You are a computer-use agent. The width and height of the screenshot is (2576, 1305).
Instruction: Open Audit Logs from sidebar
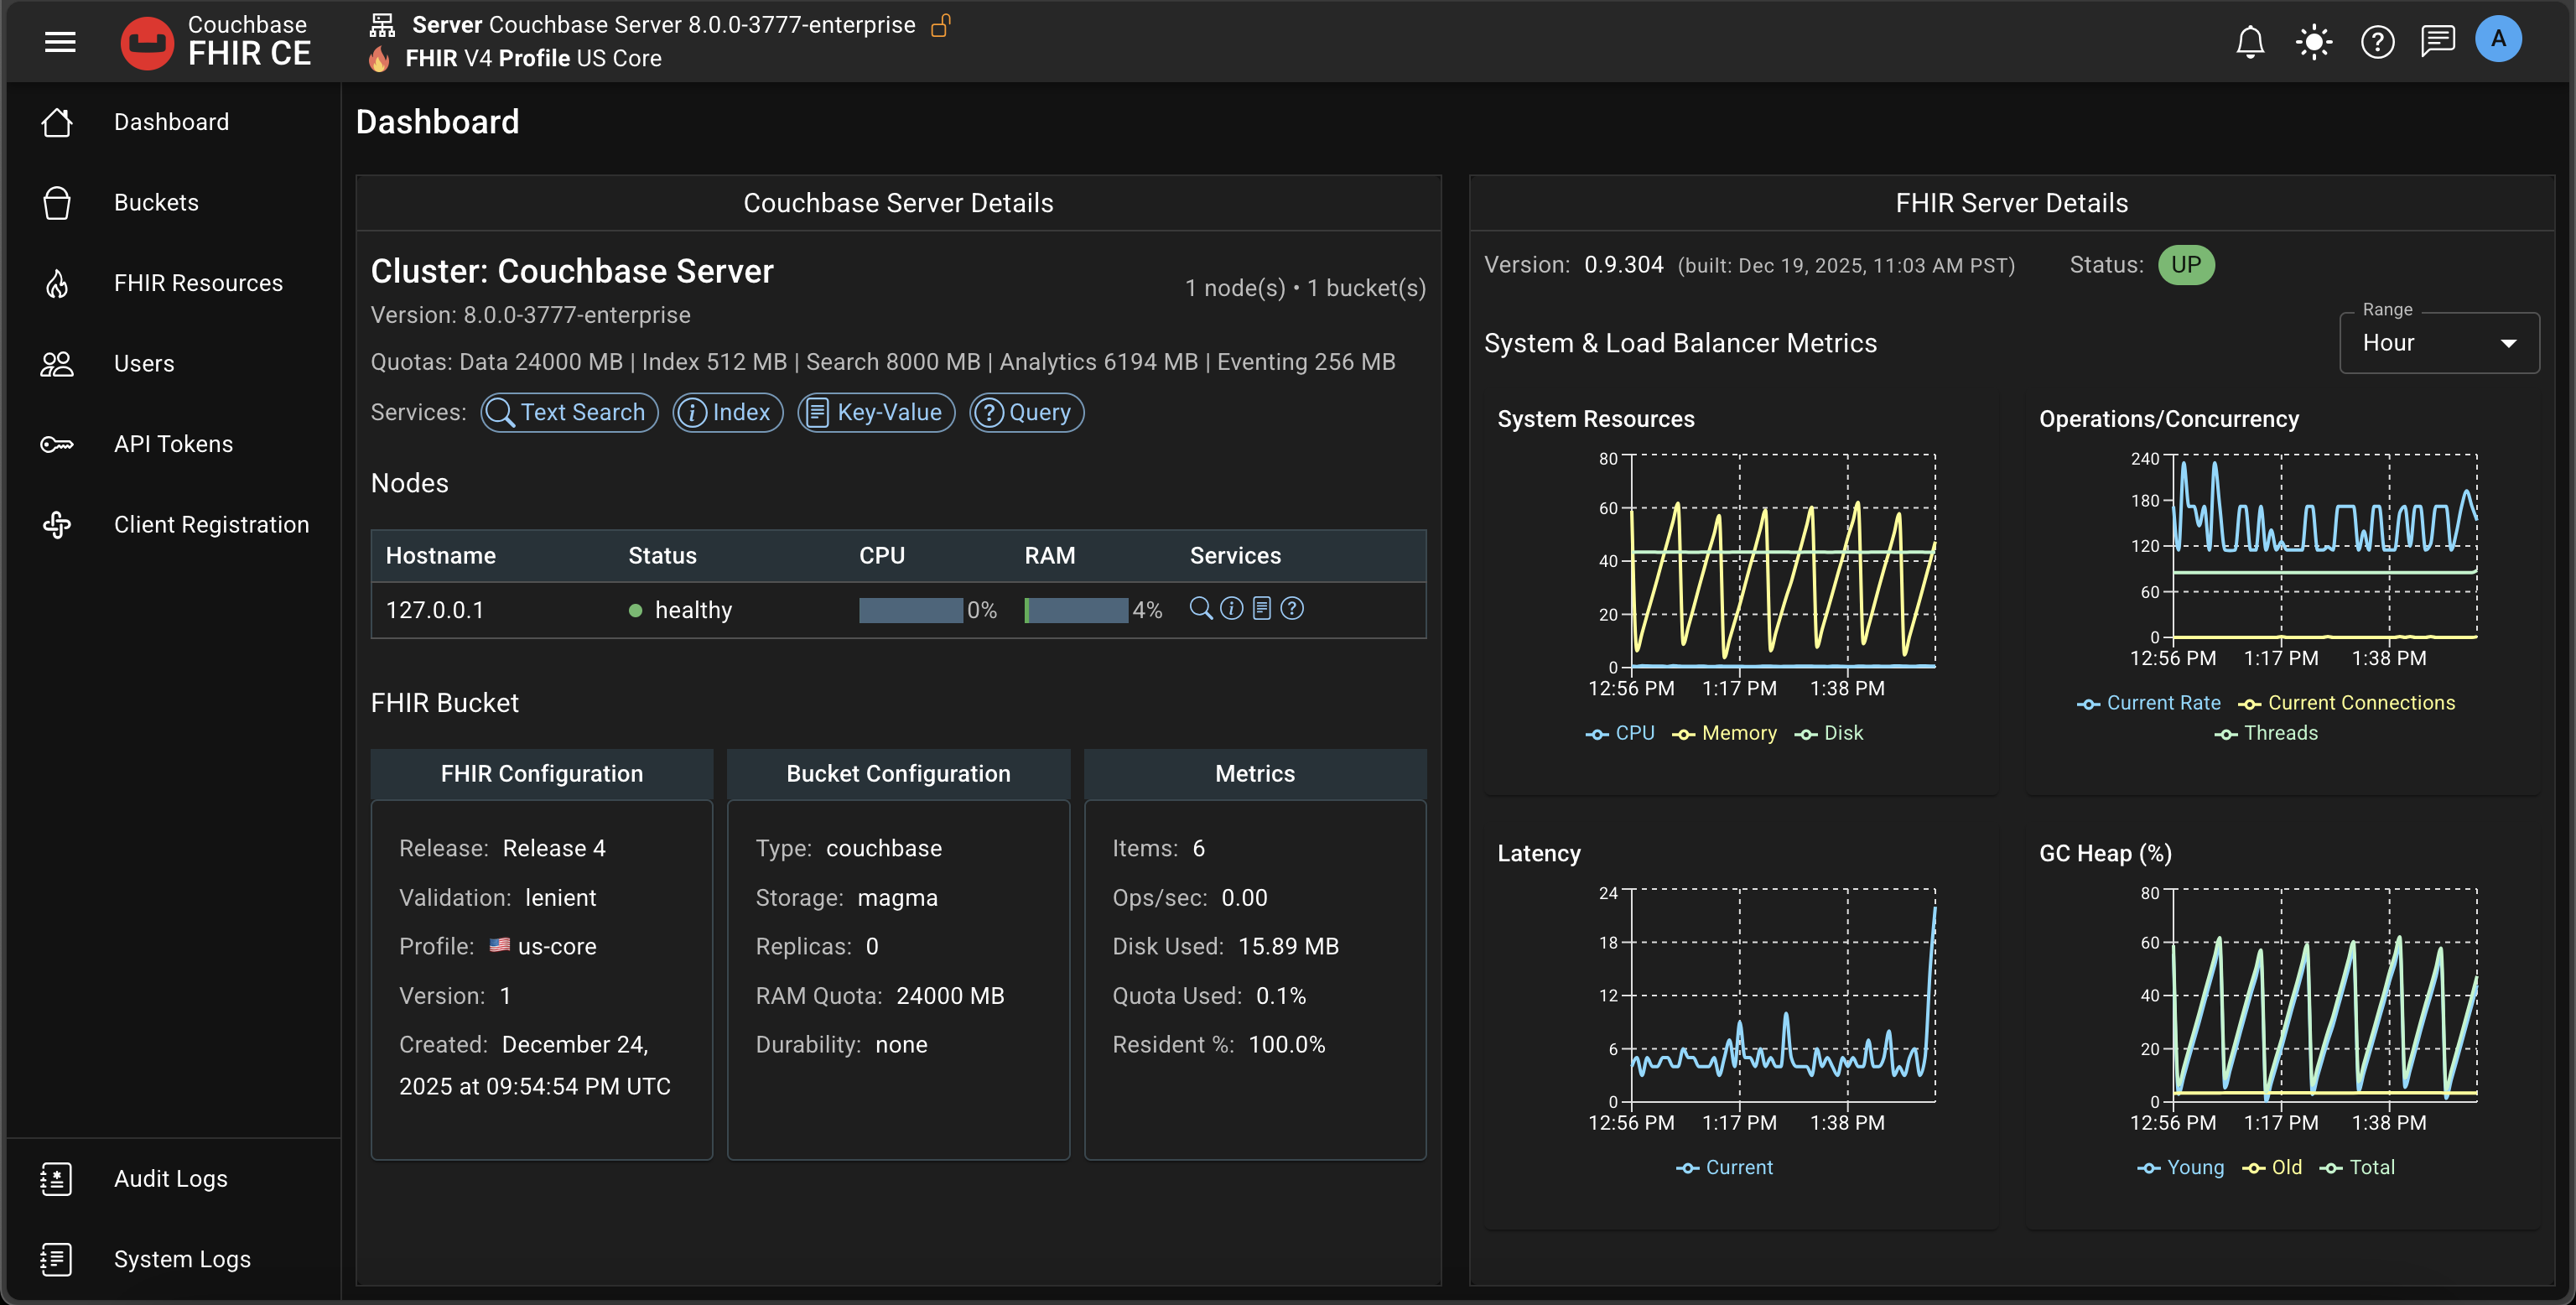[170, 1179]
